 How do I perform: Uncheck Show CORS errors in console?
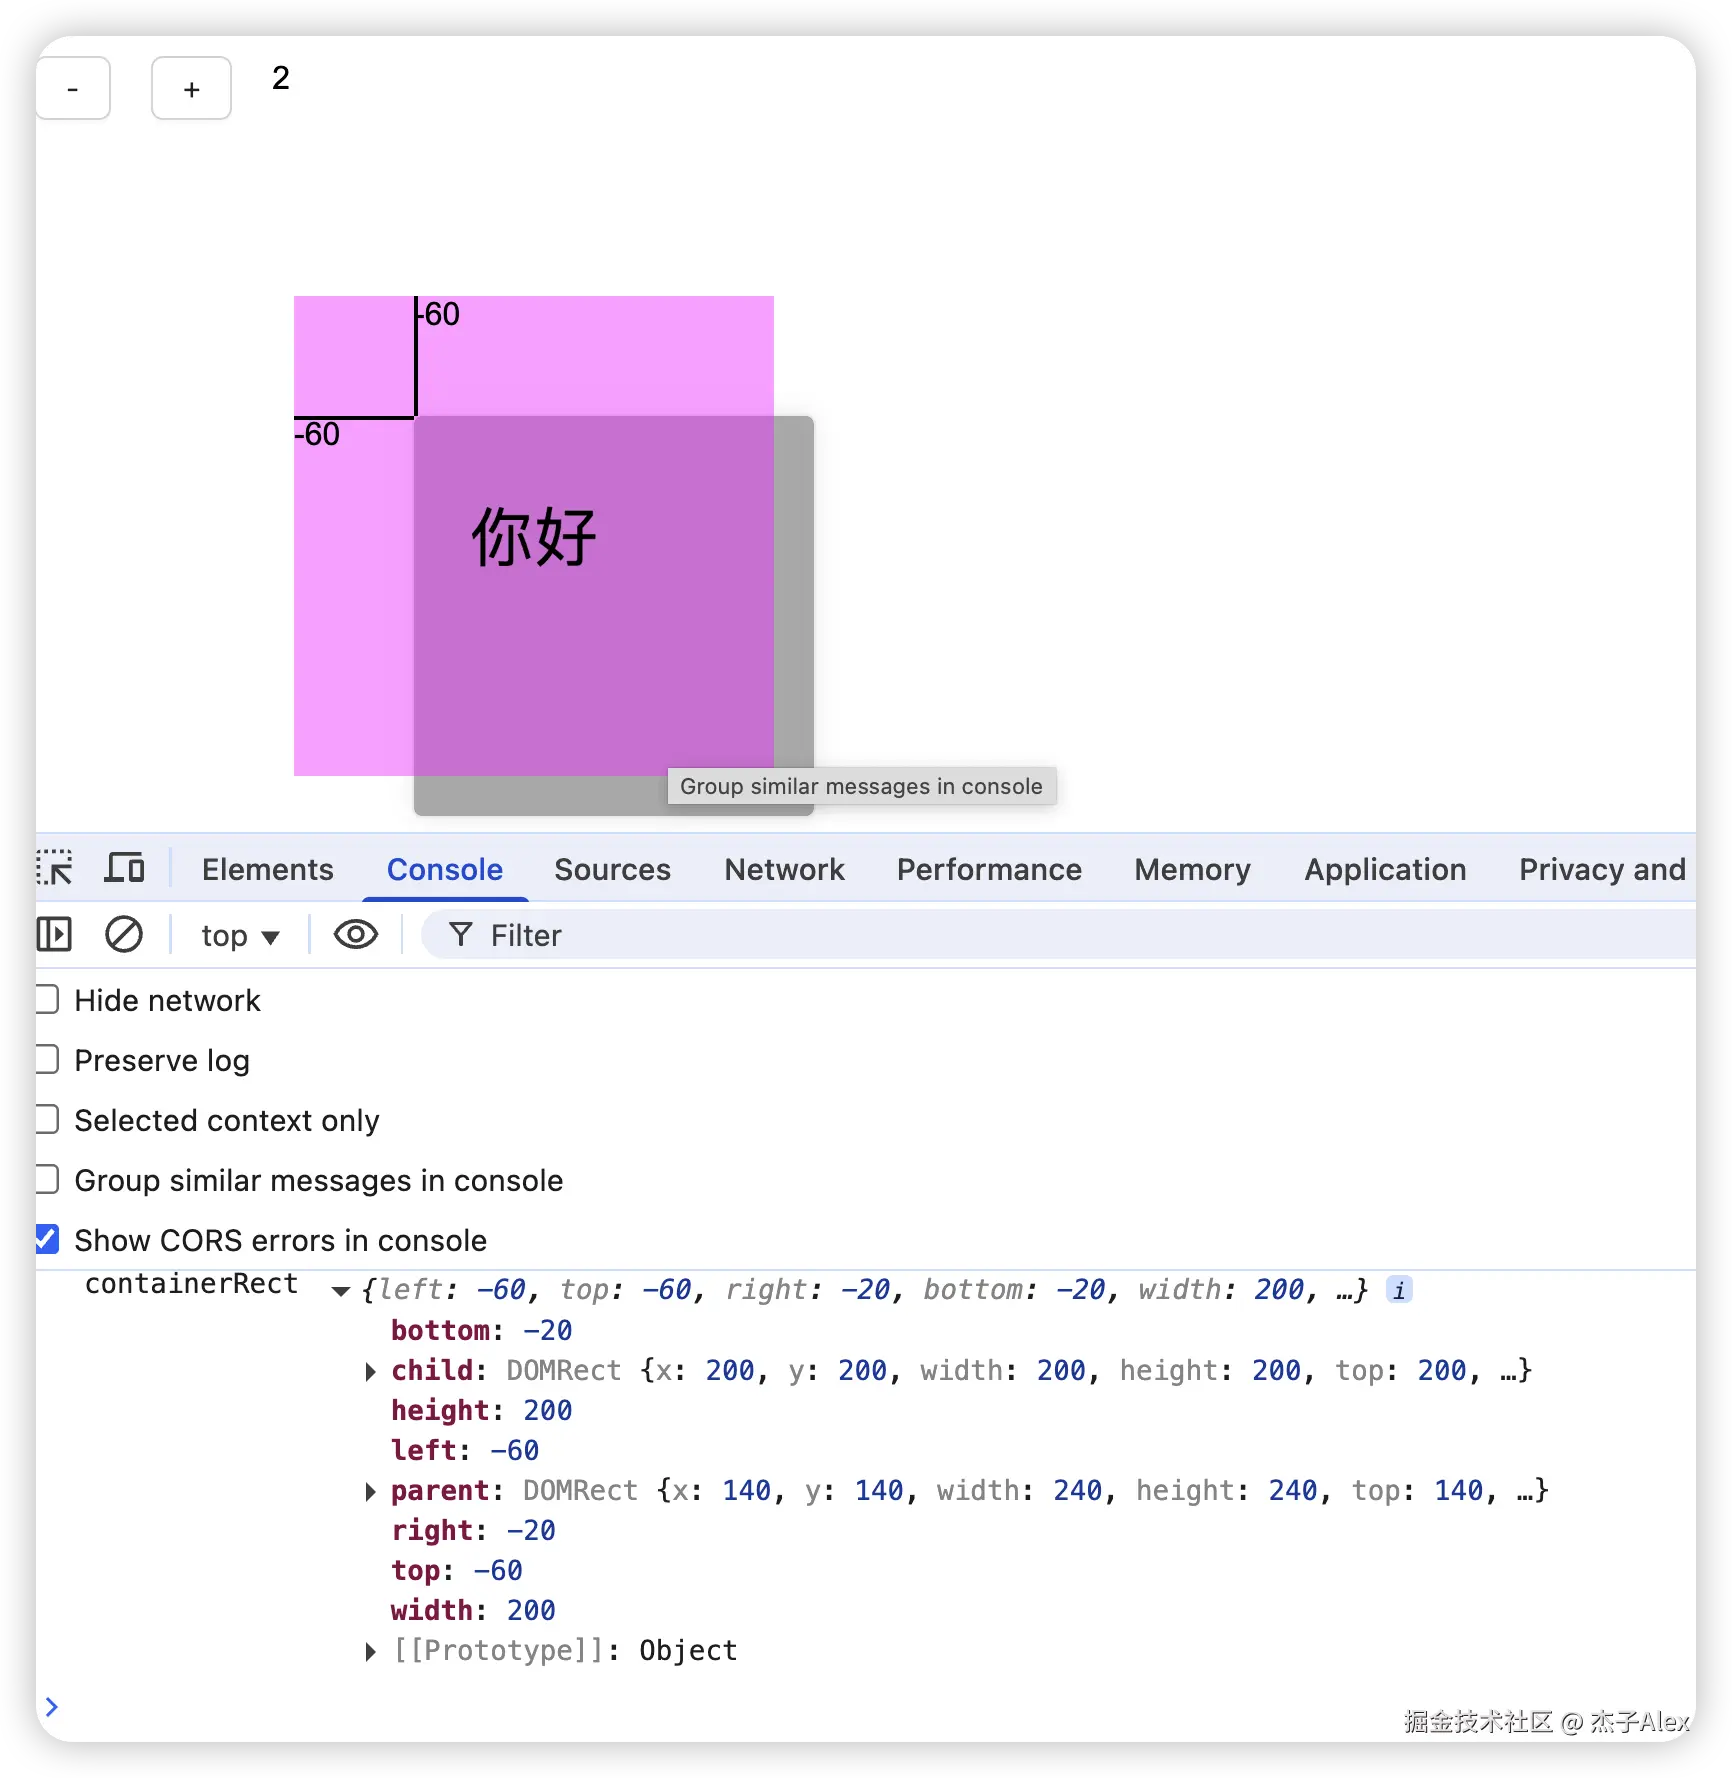[47, 1240]
